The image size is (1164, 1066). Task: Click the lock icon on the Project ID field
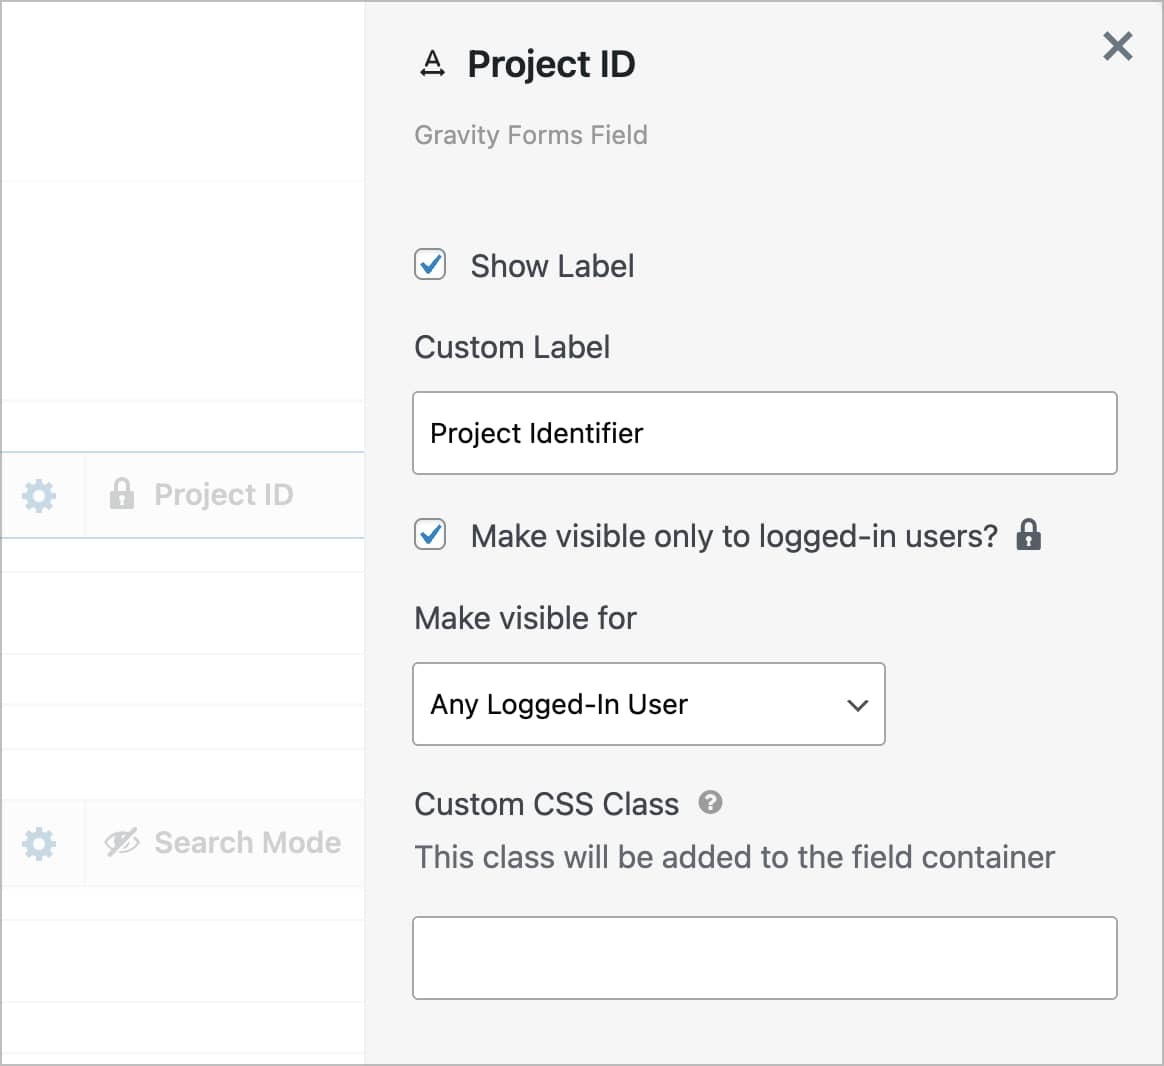point(122,493)
